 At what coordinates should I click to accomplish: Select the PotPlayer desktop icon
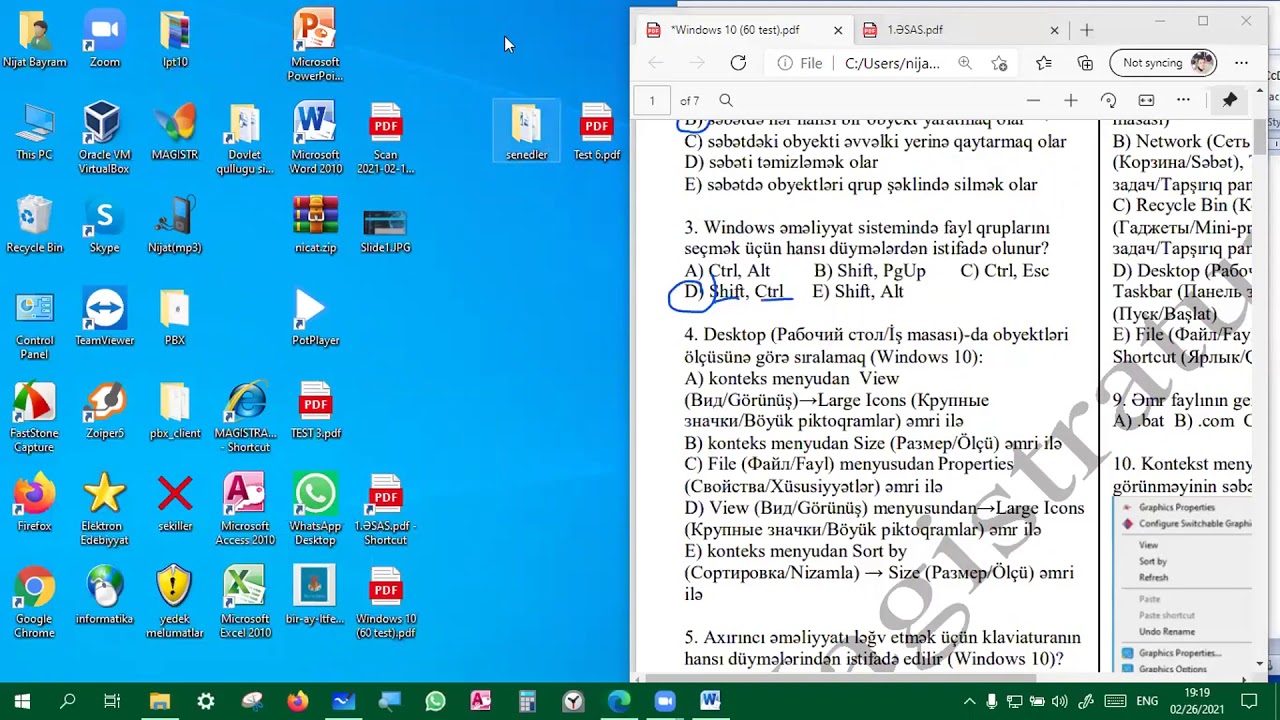point(315,318)
